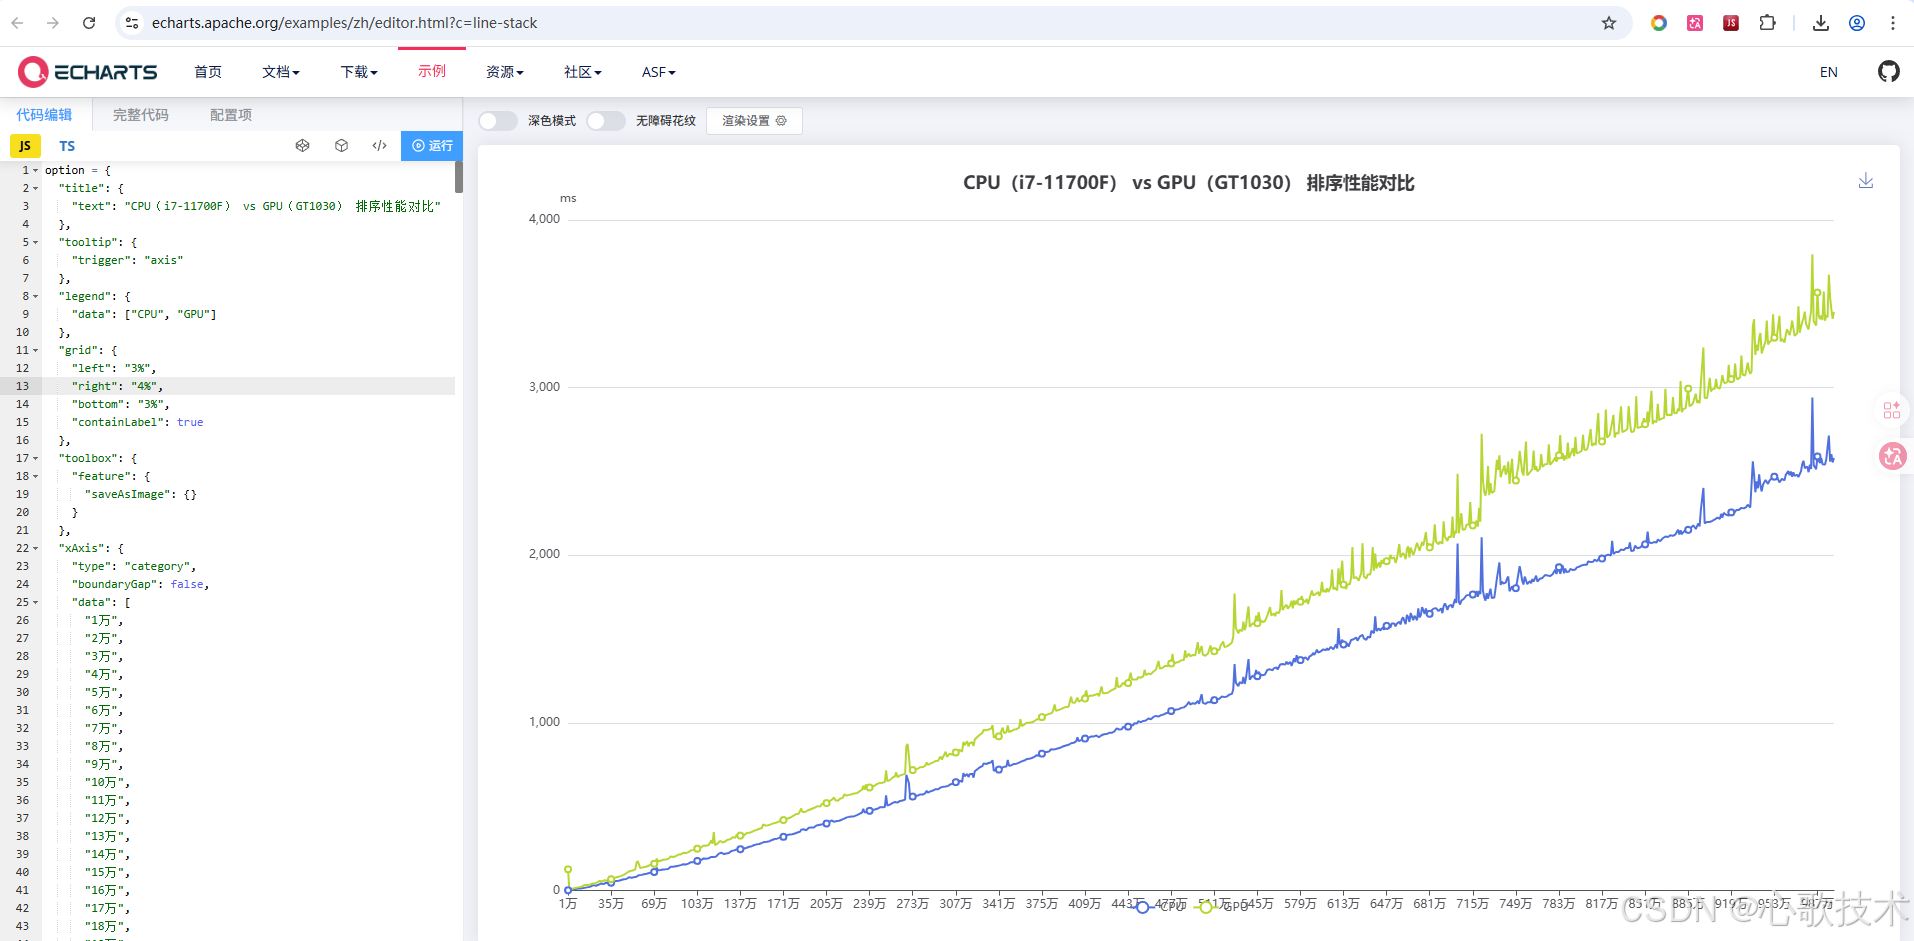
Task: Expand the 资源 dropdown menu
Action: [505, 72]
